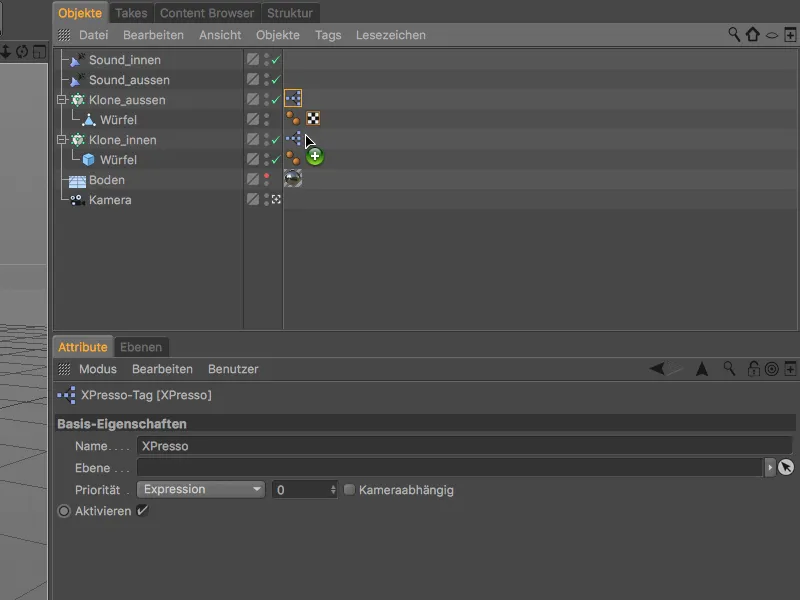Open the Bearbeiten menu in attribute manager
The height and width of the screenshot is (600, 800).
(162, 369)
